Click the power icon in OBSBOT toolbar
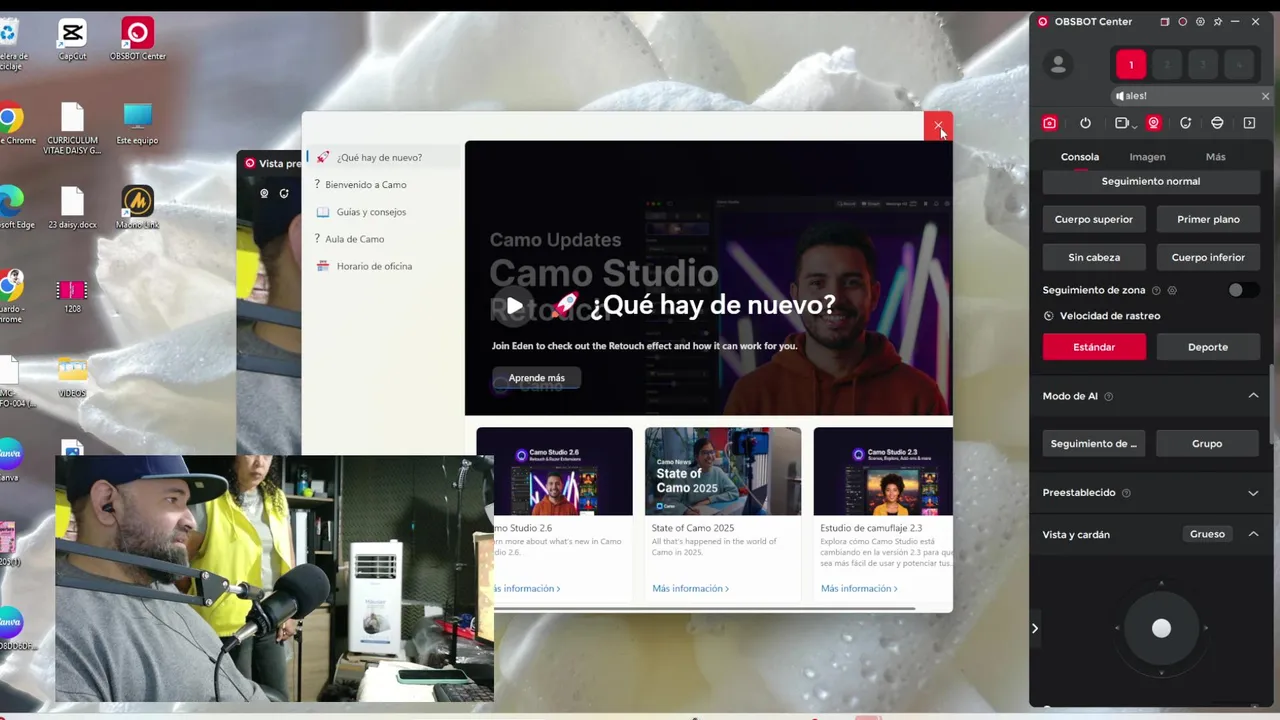1280x720 pixels. click(1085, 123)
